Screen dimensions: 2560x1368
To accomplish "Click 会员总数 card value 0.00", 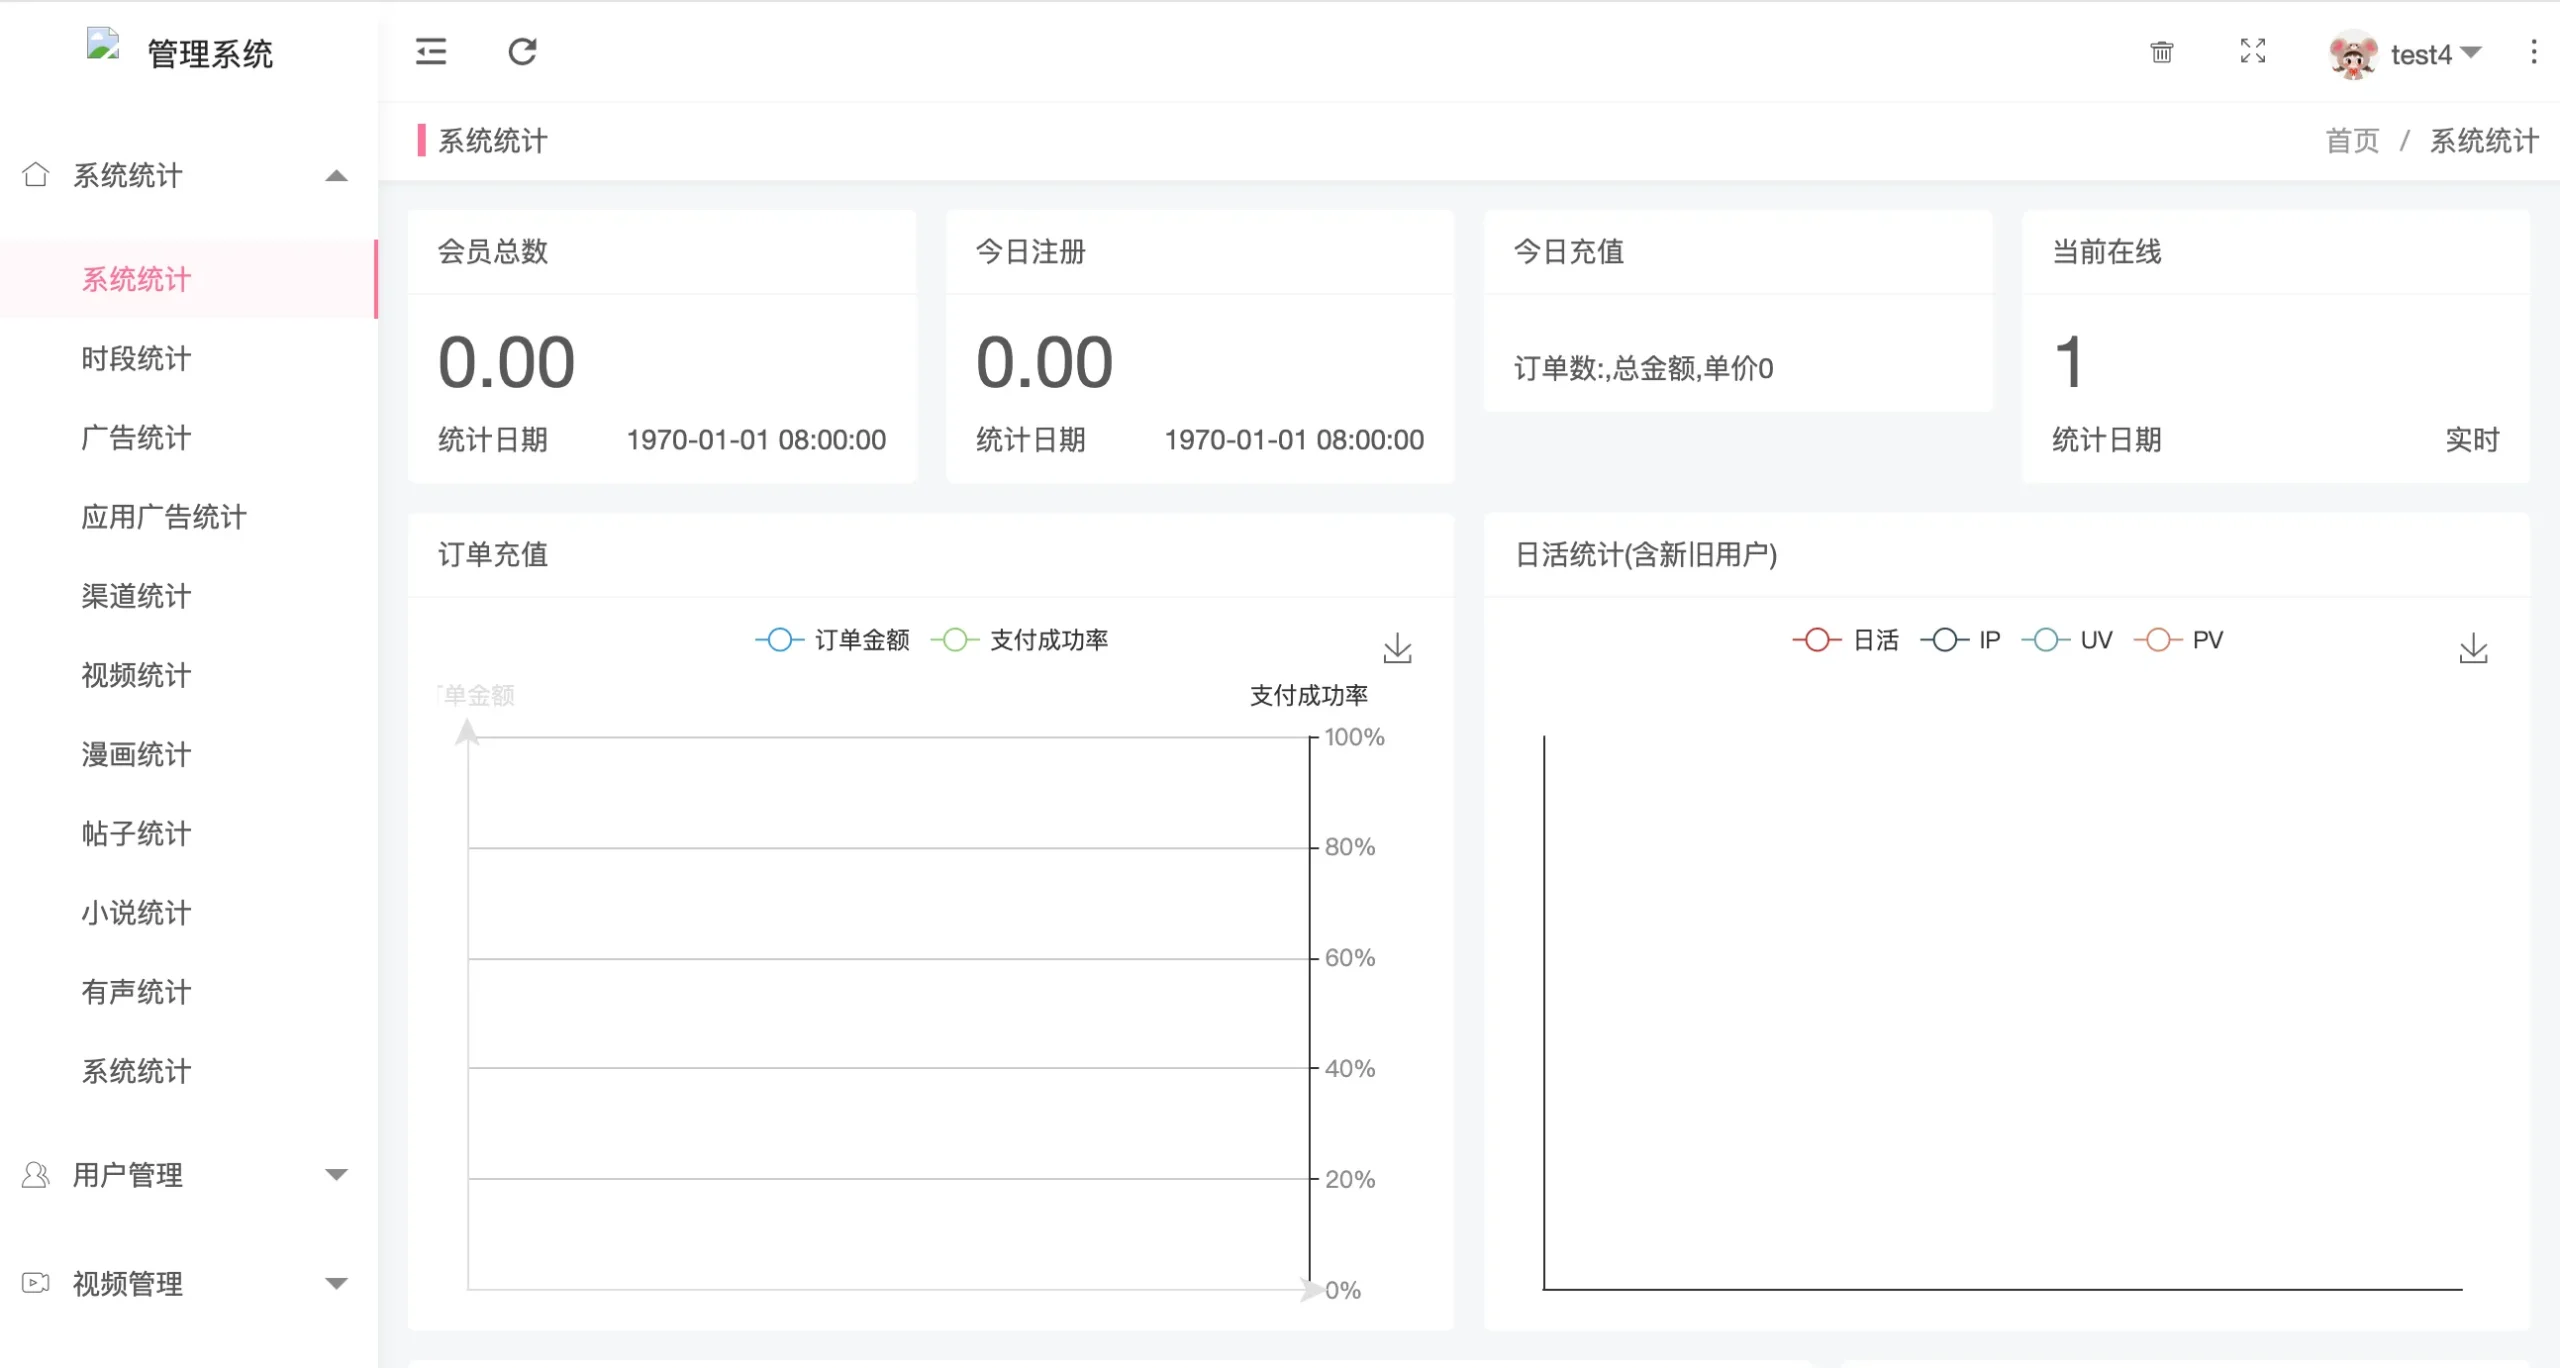I will 506,362.
